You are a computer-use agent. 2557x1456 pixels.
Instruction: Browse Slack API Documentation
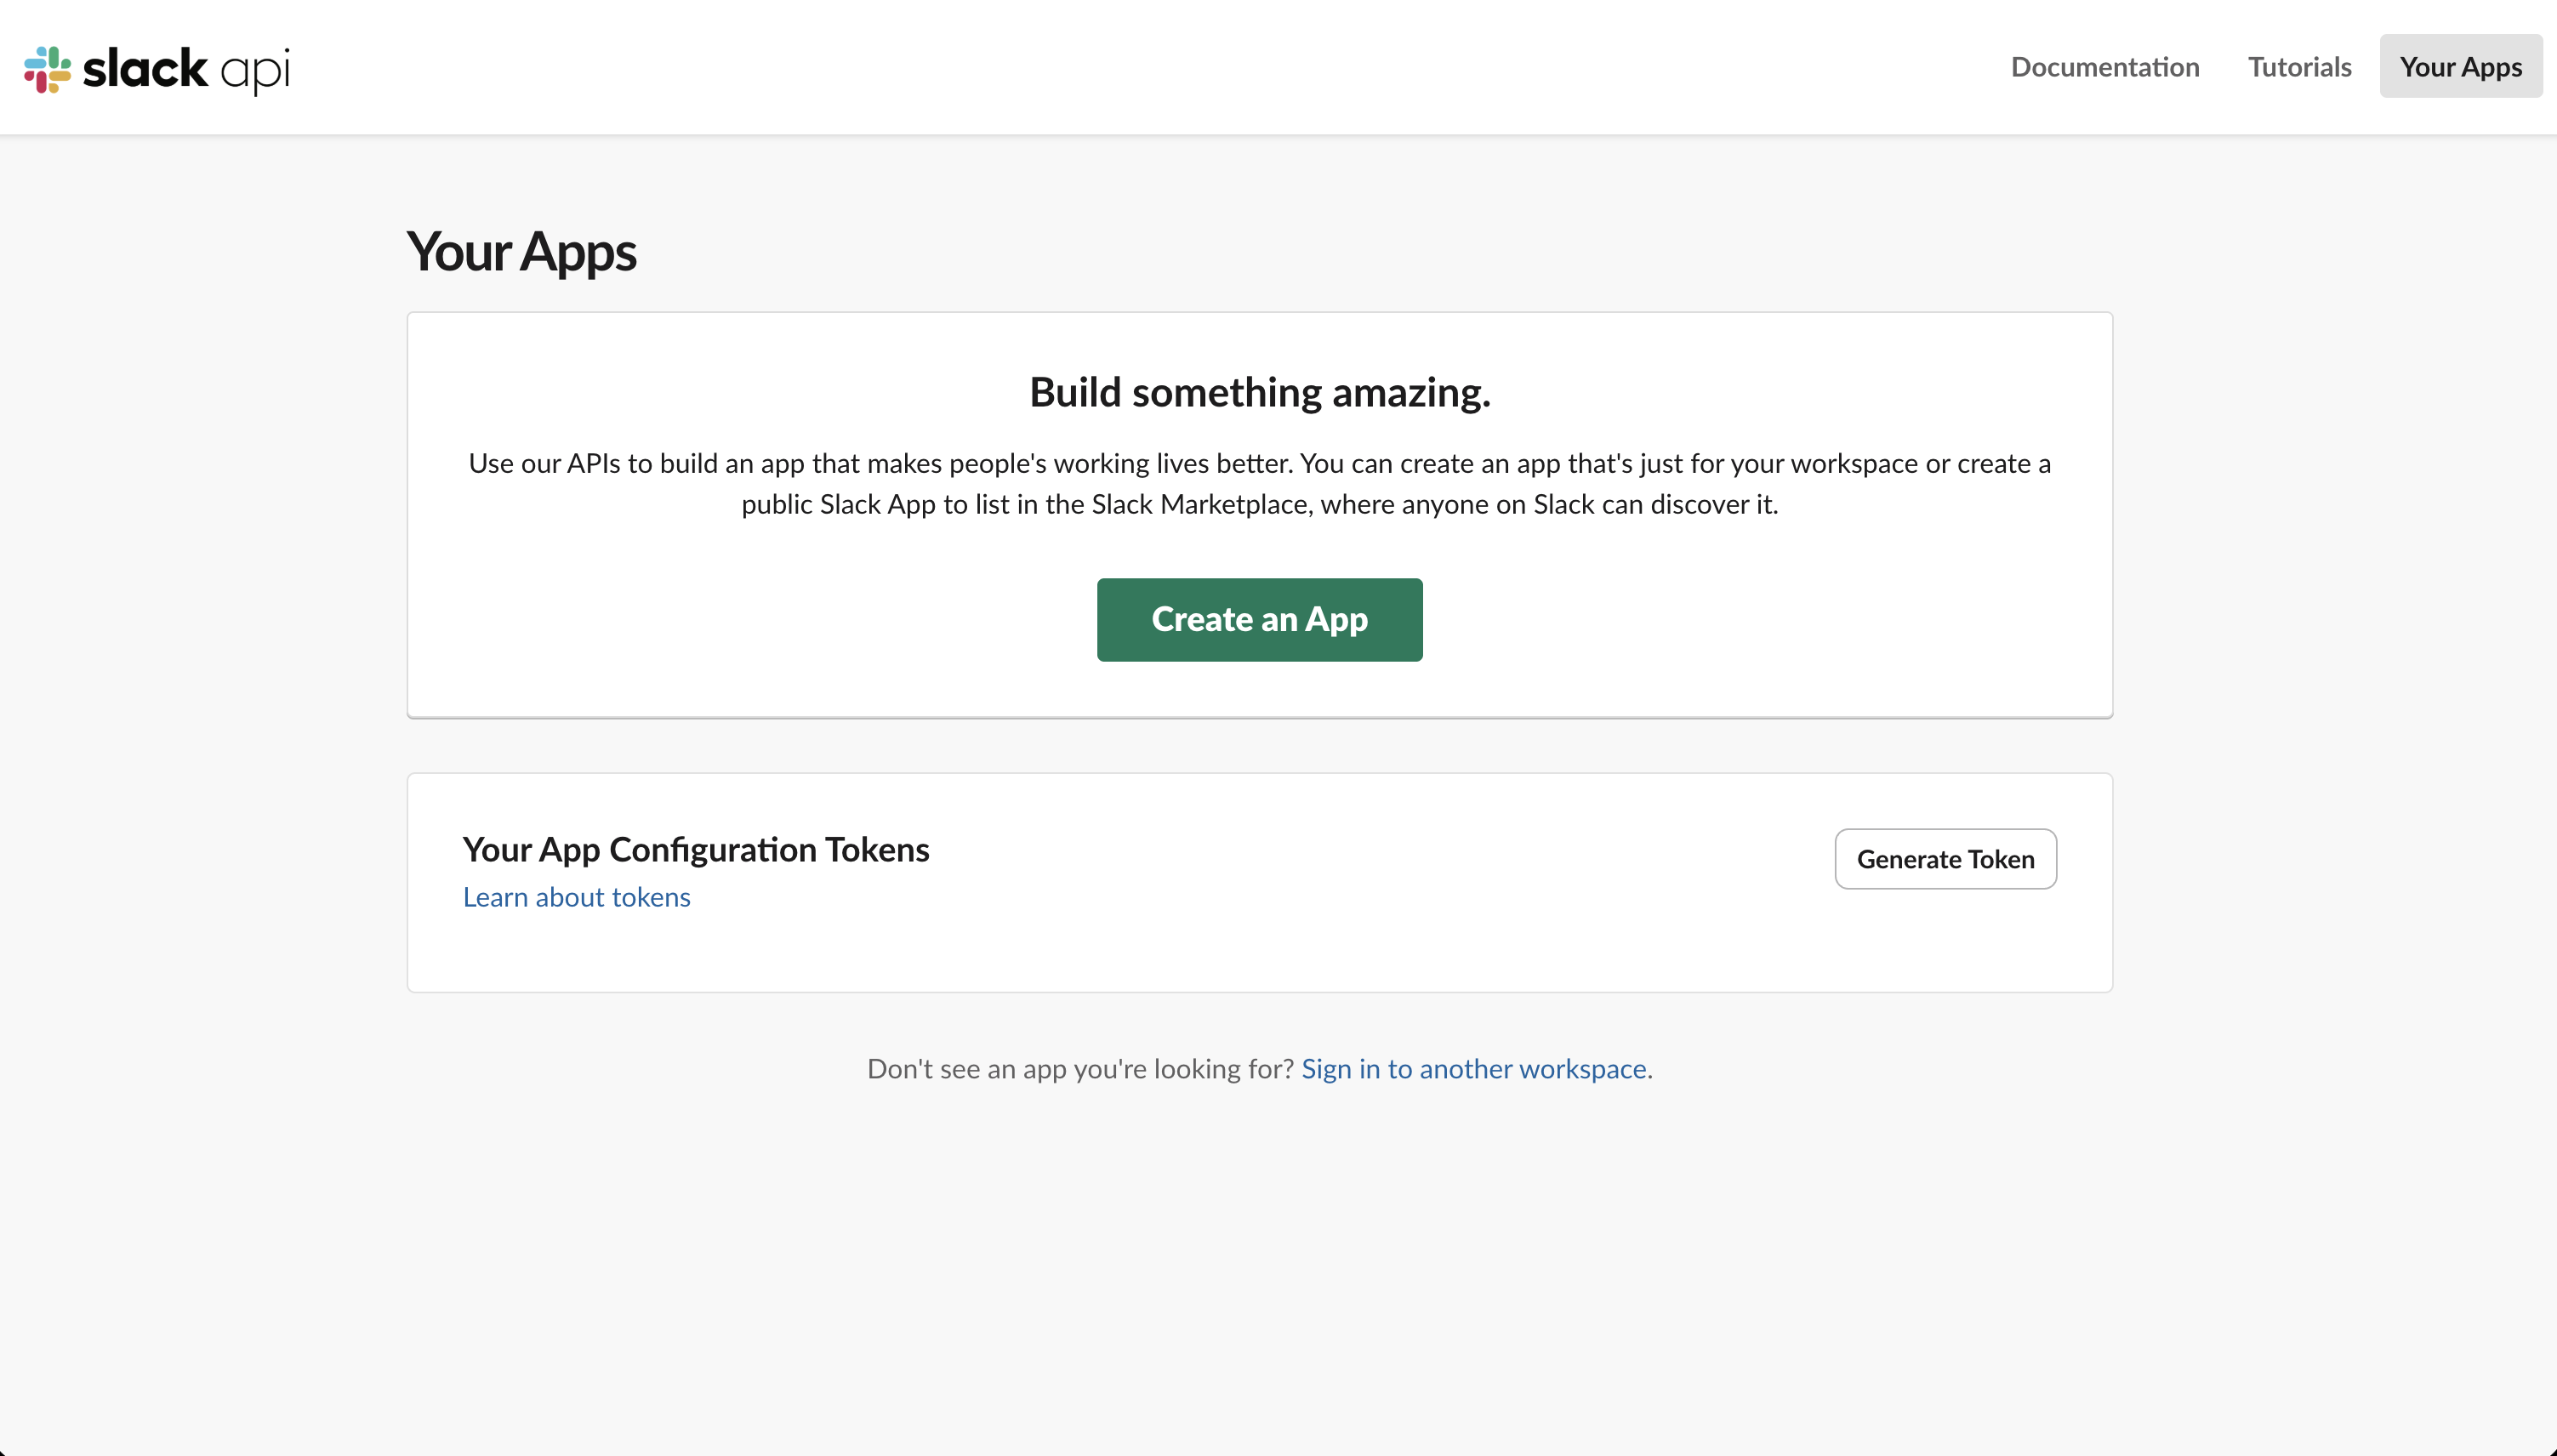pyautogui.click(x=2105, y=66)
